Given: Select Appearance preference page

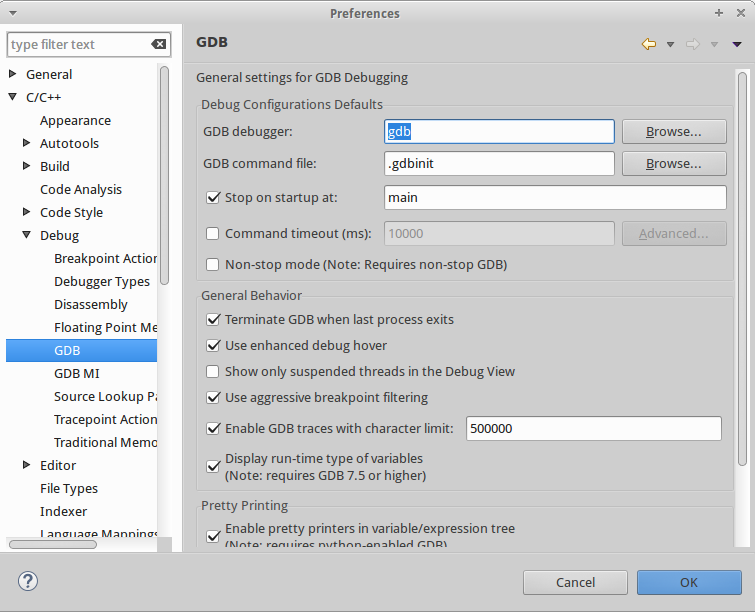Looking at the screenshot, I should coord(75,120).
